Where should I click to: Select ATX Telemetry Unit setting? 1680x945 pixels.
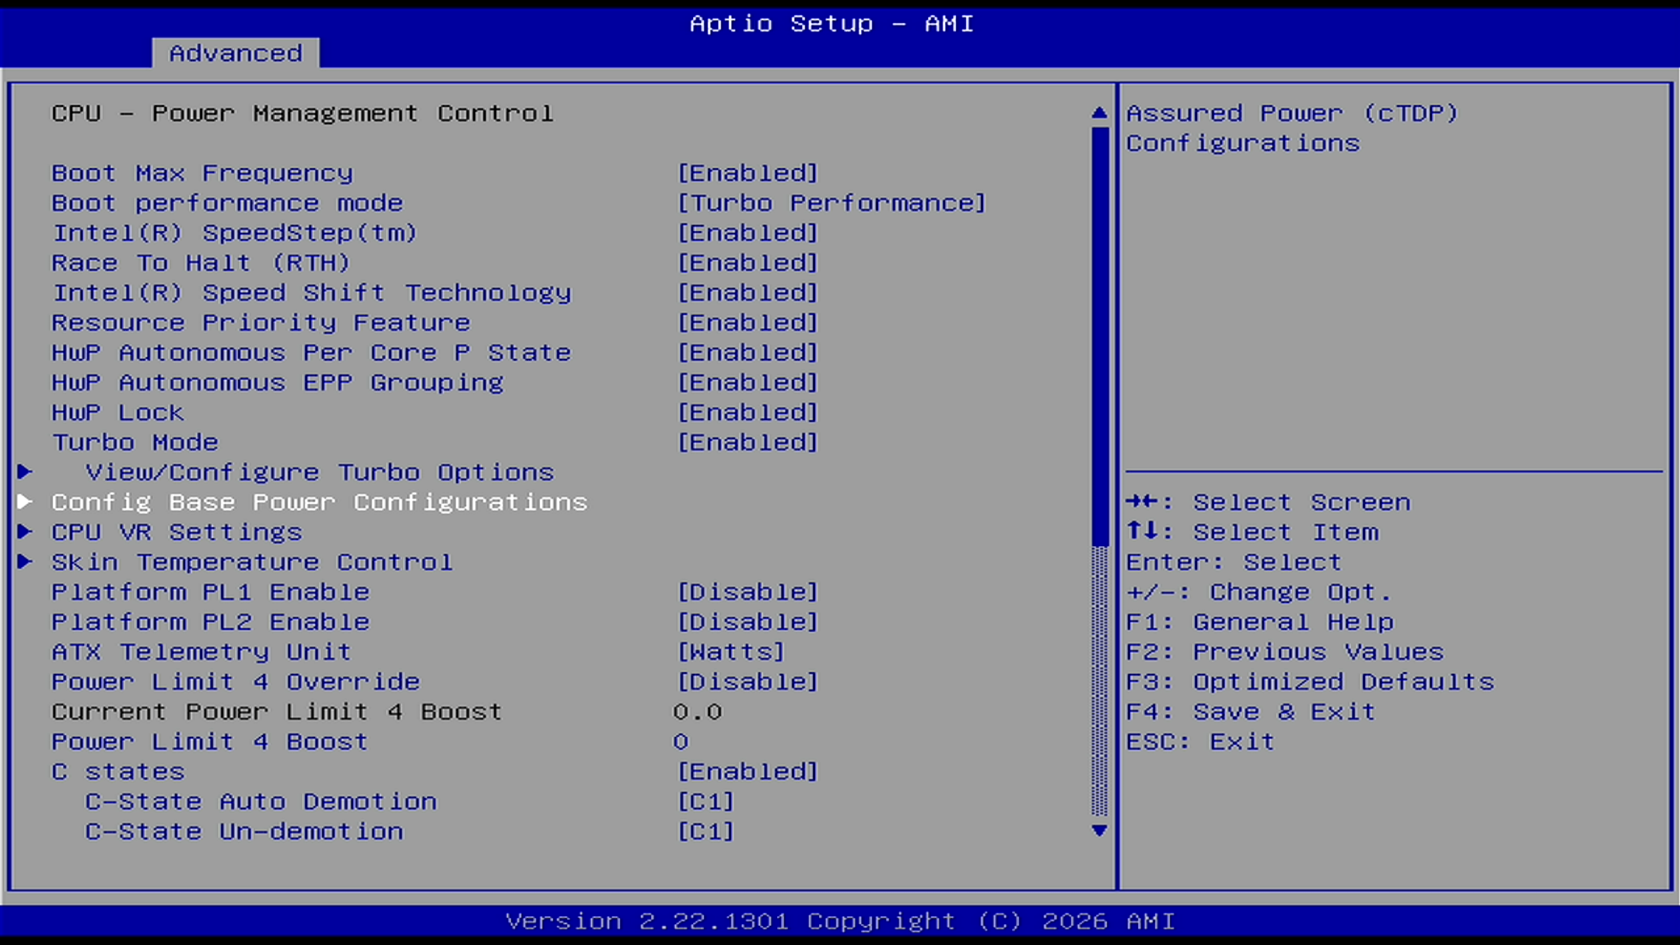click(202, 652)
